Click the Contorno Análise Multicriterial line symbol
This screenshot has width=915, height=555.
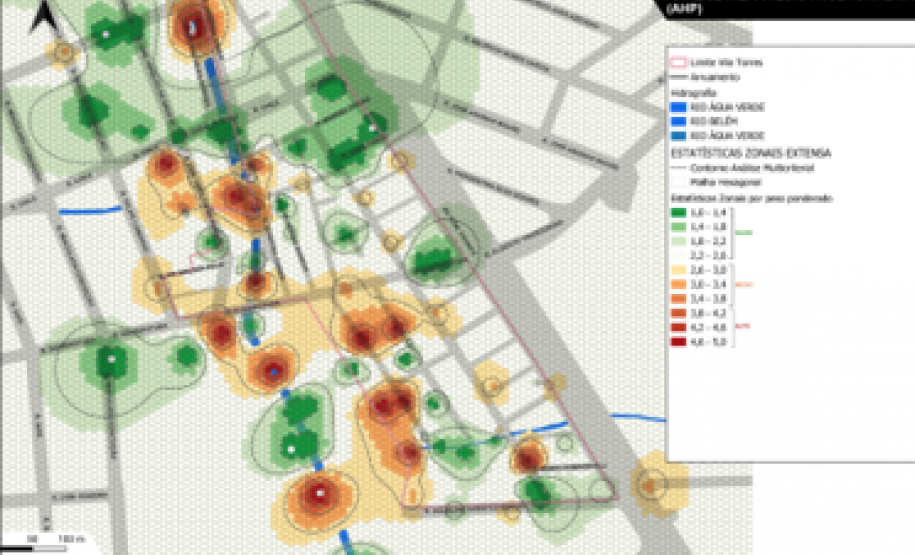(677, 168)
